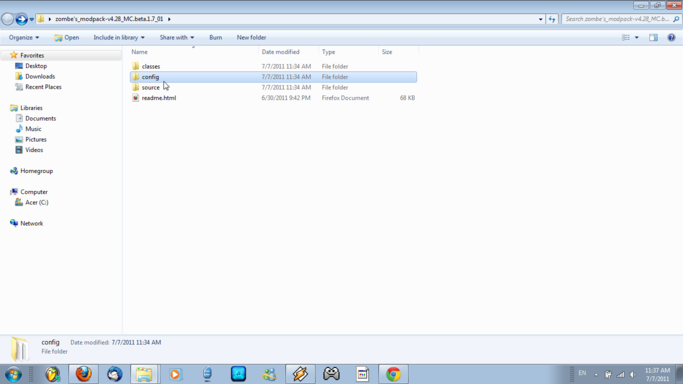Open Desktop in the navigation pane
The width and height of the screenshot is (683, 384).
pos(36,66)
